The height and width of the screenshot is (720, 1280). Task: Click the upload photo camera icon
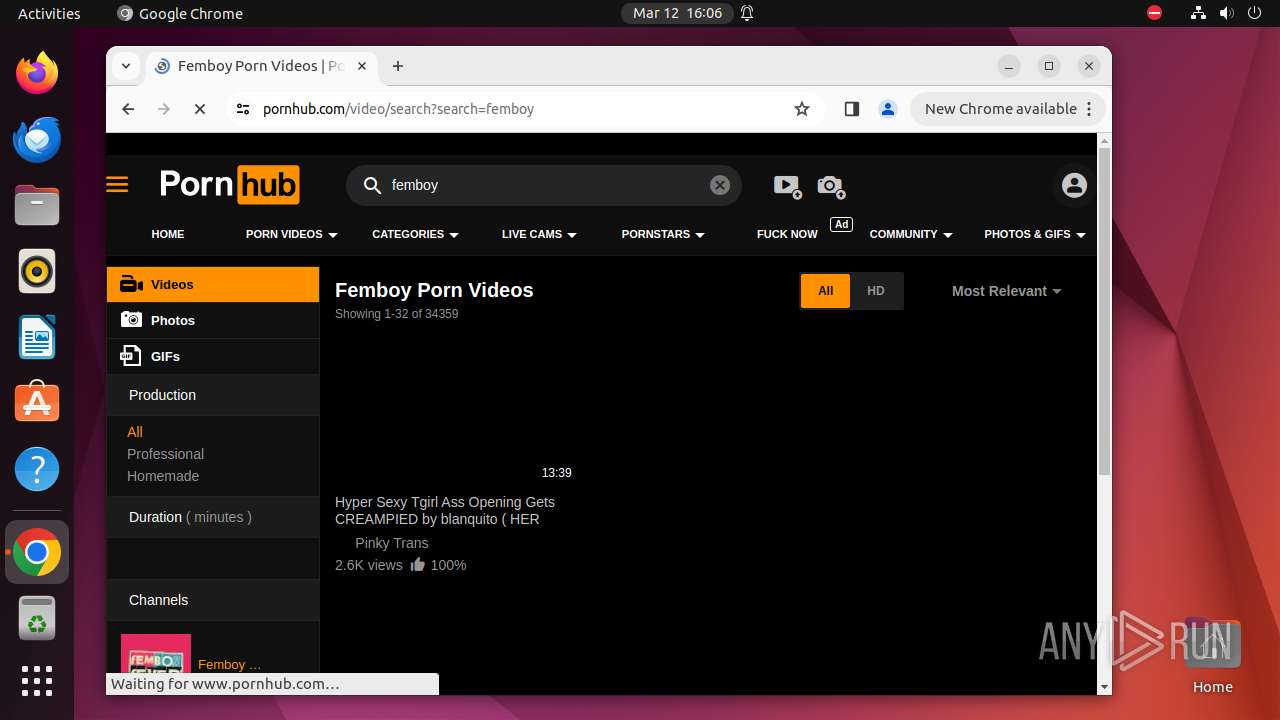coord(831,186)
